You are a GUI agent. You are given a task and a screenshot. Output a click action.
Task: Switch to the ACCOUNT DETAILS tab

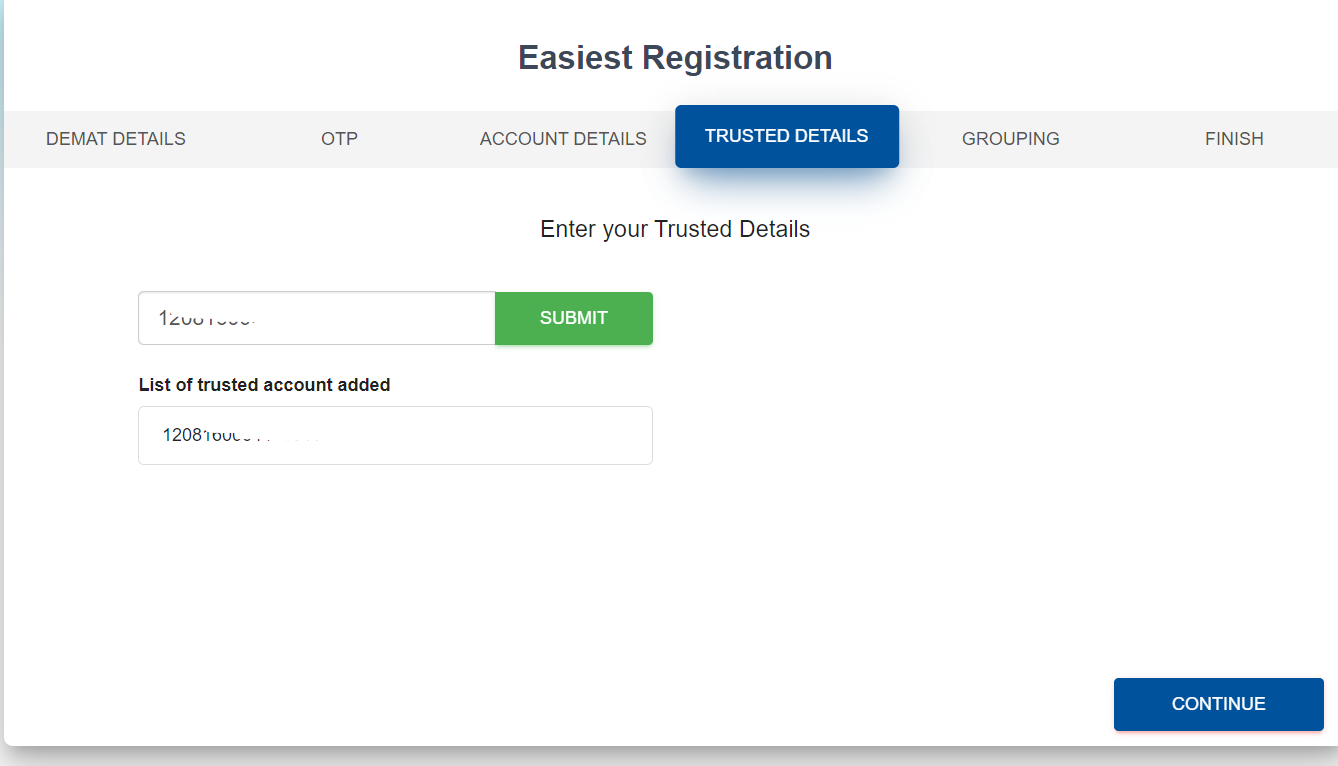(563, 139)
